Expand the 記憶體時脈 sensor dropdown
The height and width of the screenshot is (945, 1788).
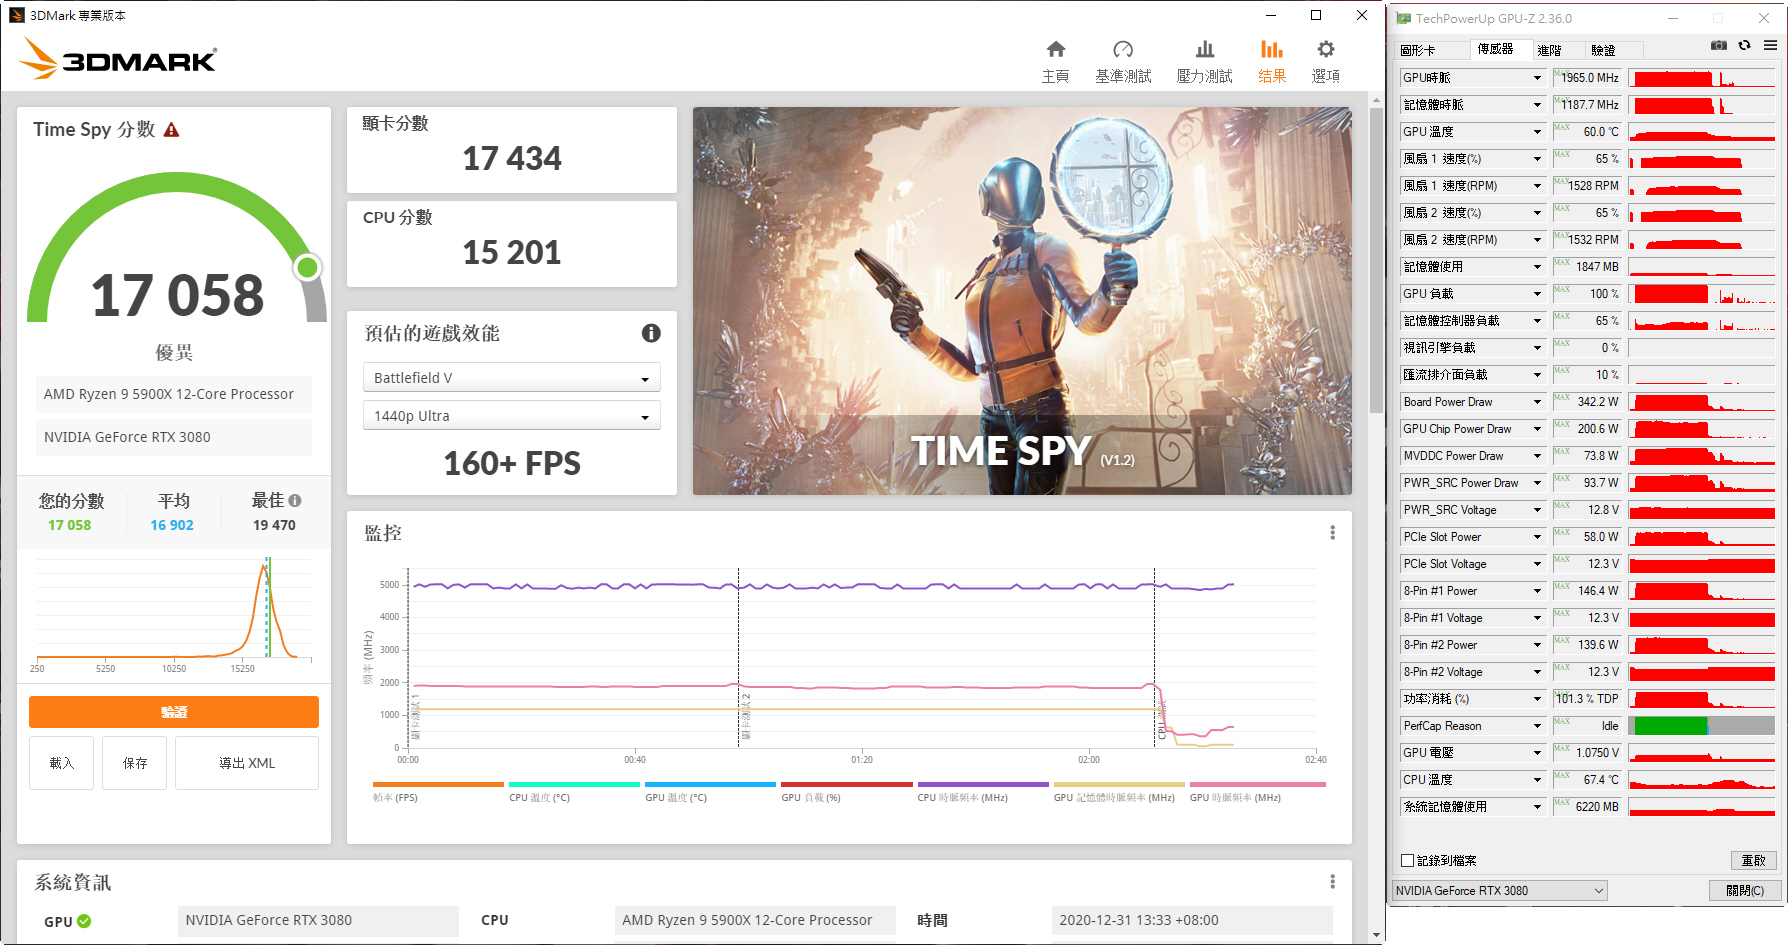pyautogui.click(x=1537, y=105)
